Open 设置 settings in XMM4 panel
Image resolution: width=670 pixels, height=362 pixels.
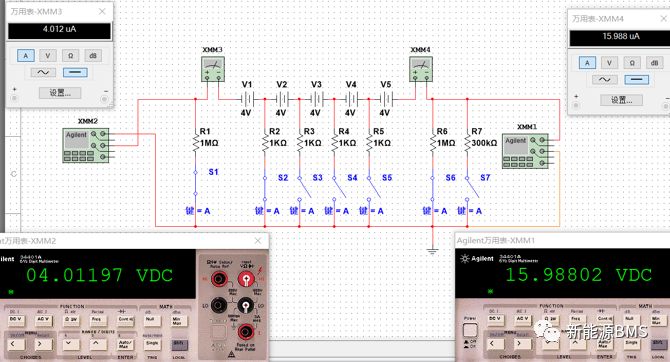[x=621, y=100]
